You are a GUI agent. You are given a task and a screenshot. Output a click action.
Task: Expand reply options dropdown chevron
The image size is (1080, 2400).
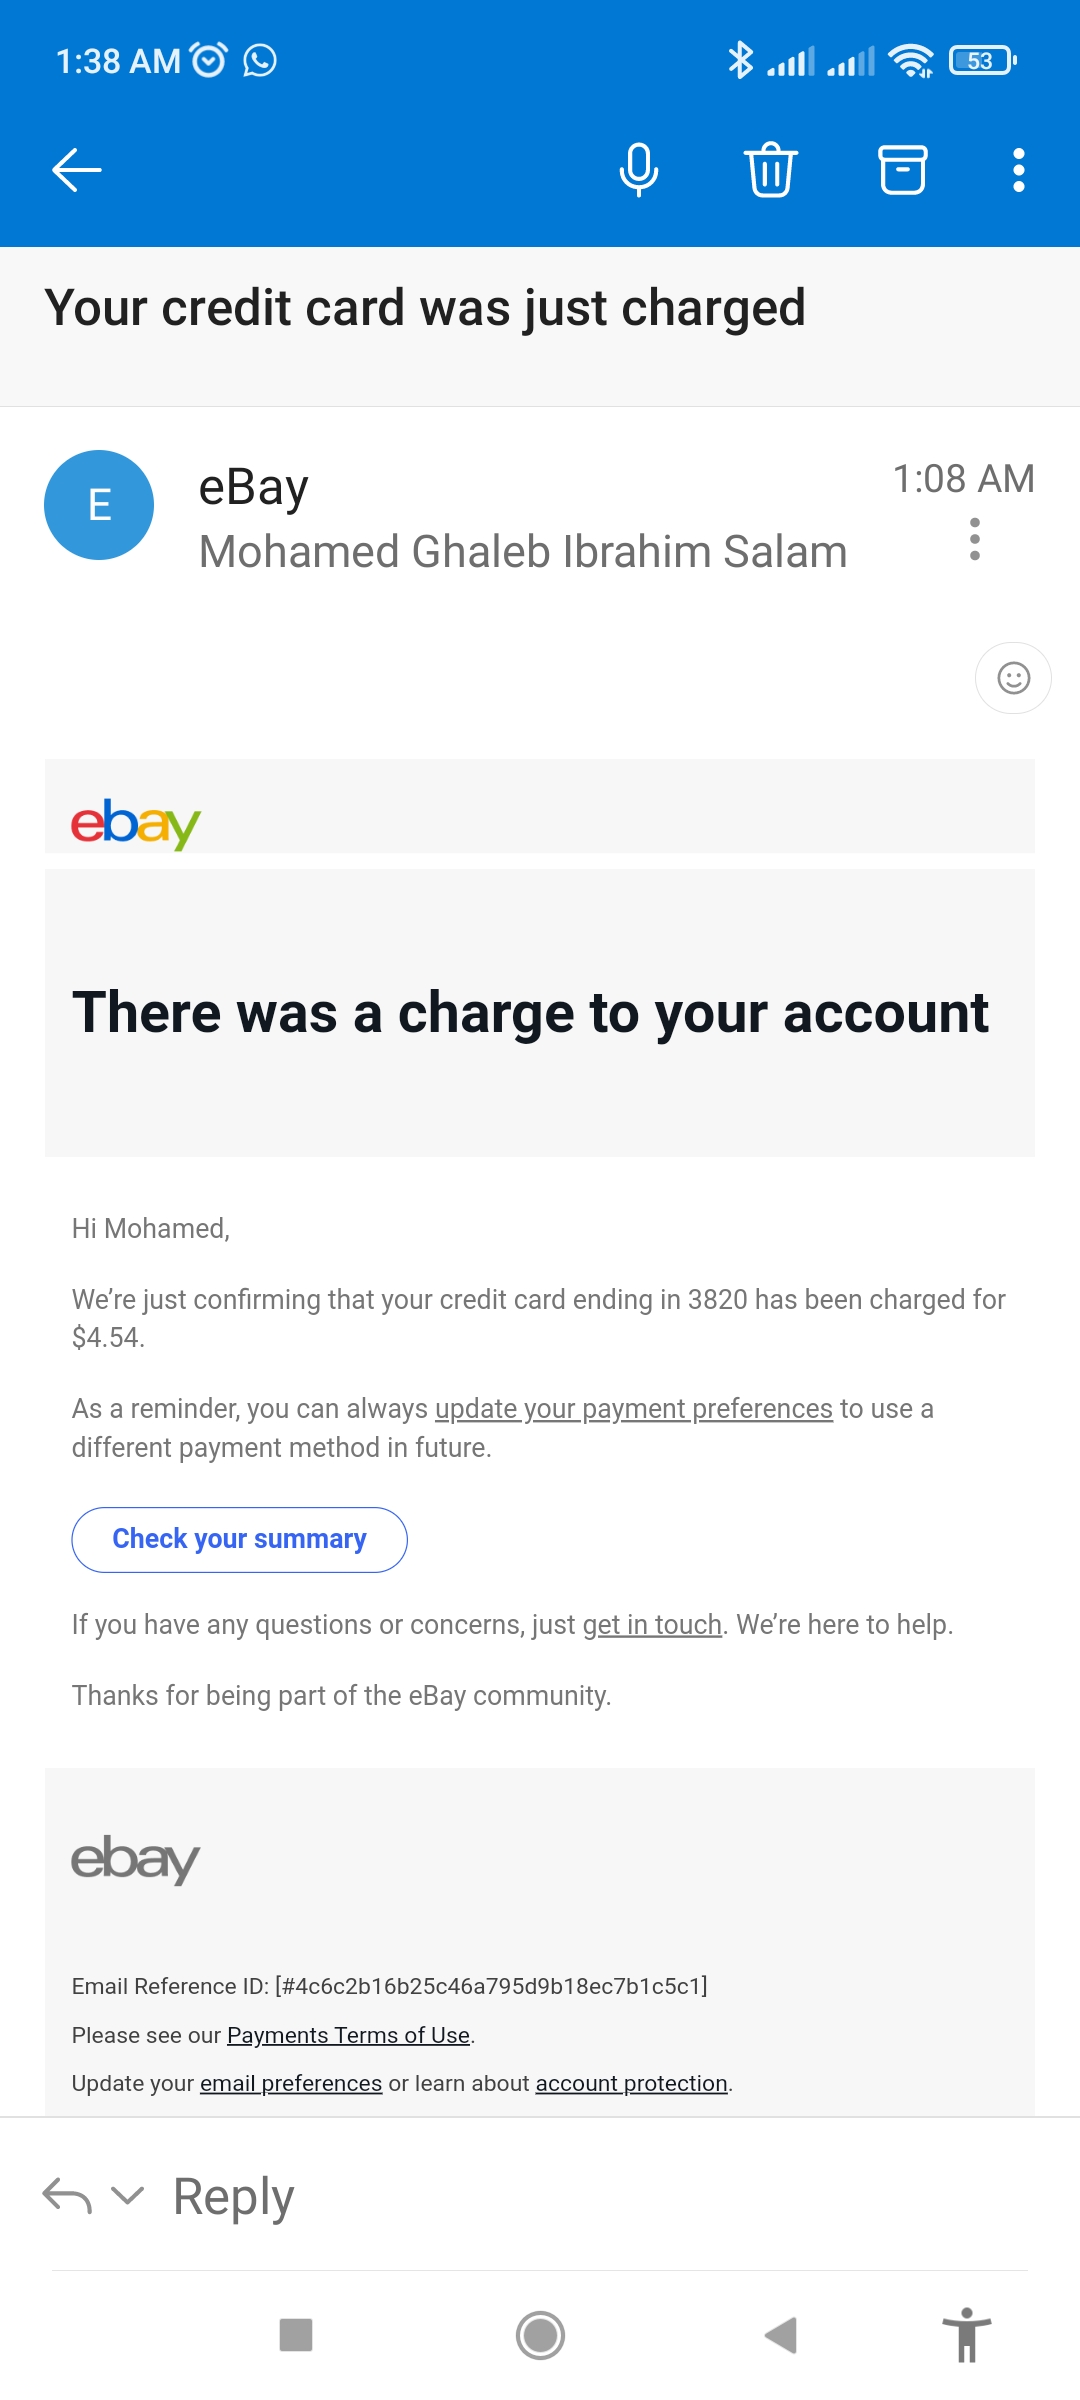[x=128, y=2196]
